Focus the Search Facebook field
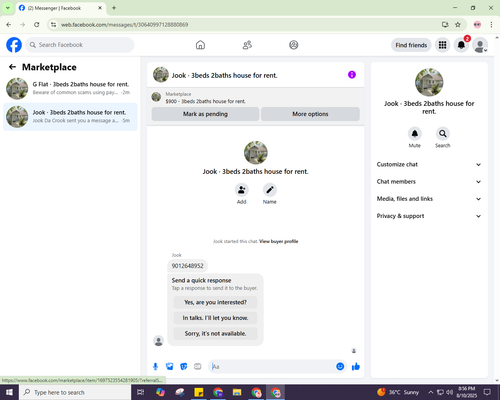 pyautogui.click(x=80, y=45)
